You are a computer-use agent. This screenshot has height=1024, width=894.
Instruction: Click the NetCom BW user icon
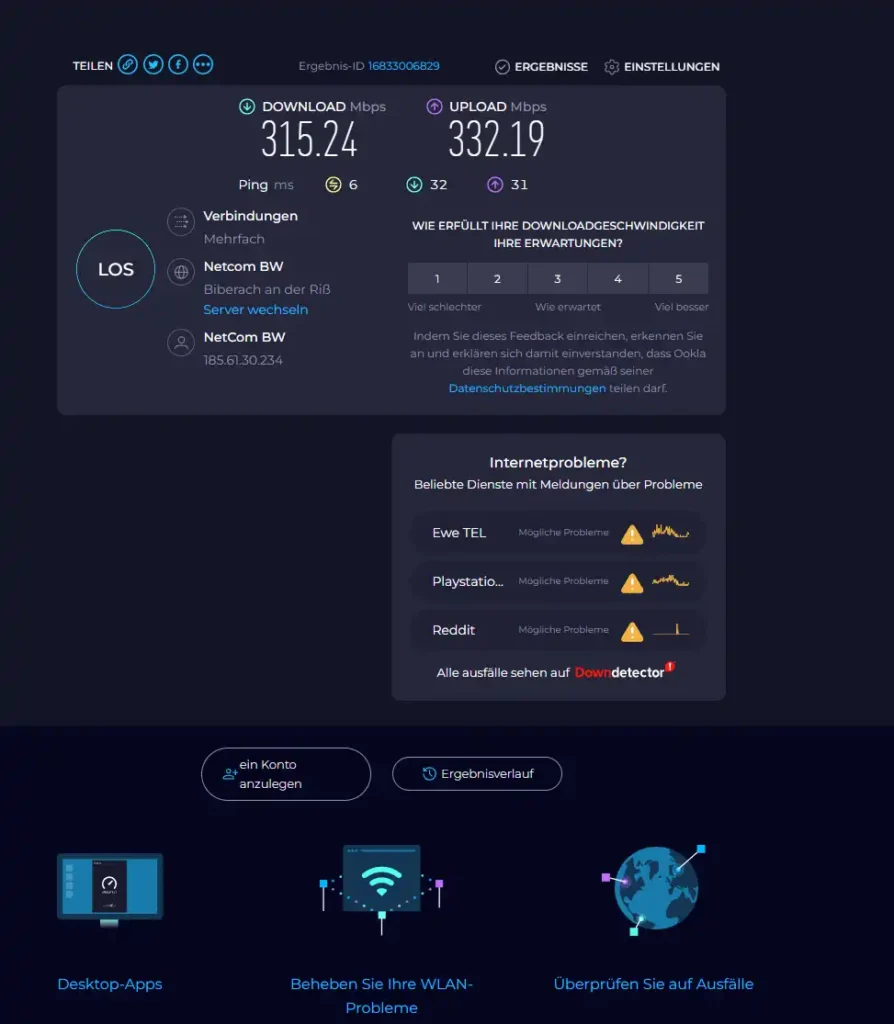pos(181,342)
